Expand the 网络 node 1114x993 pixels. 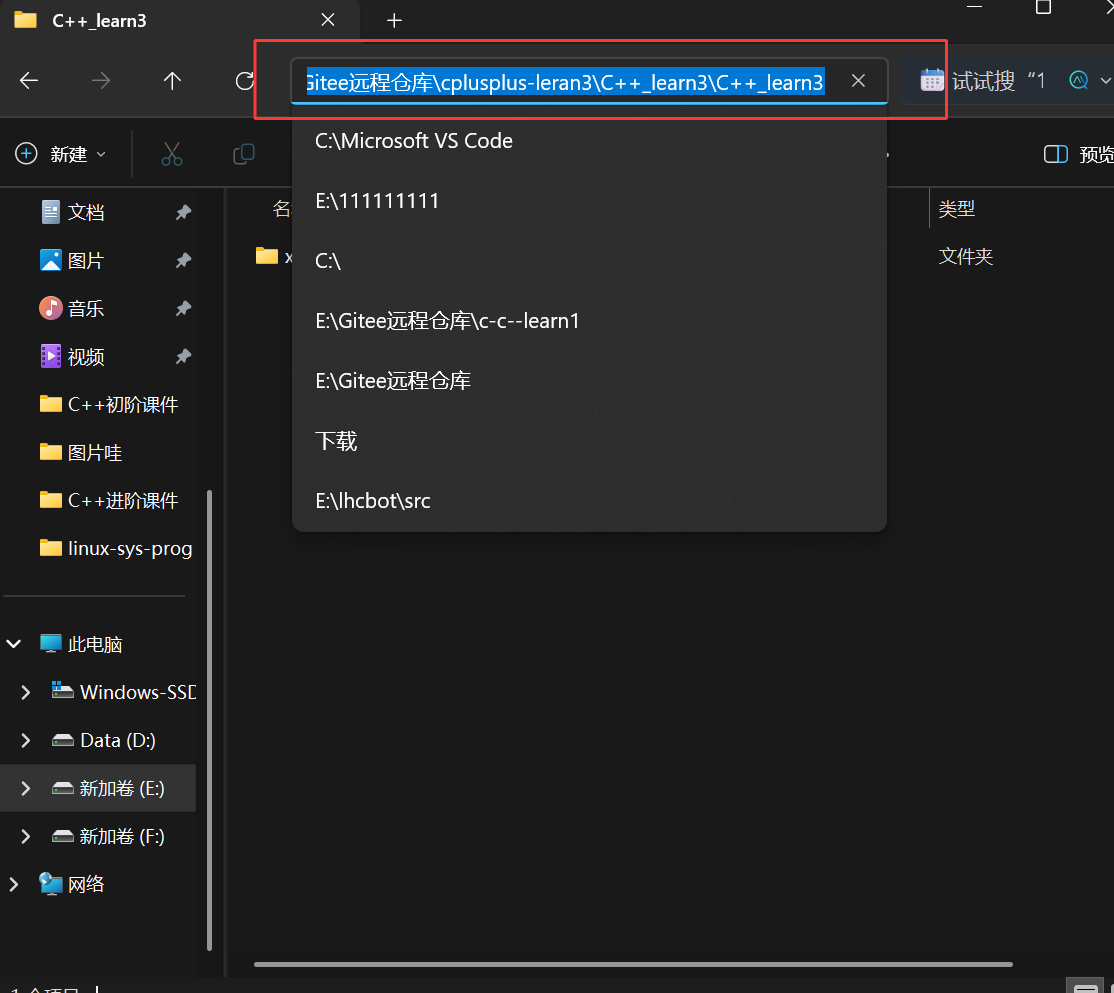pyautogui.click(x=13, y=884)
